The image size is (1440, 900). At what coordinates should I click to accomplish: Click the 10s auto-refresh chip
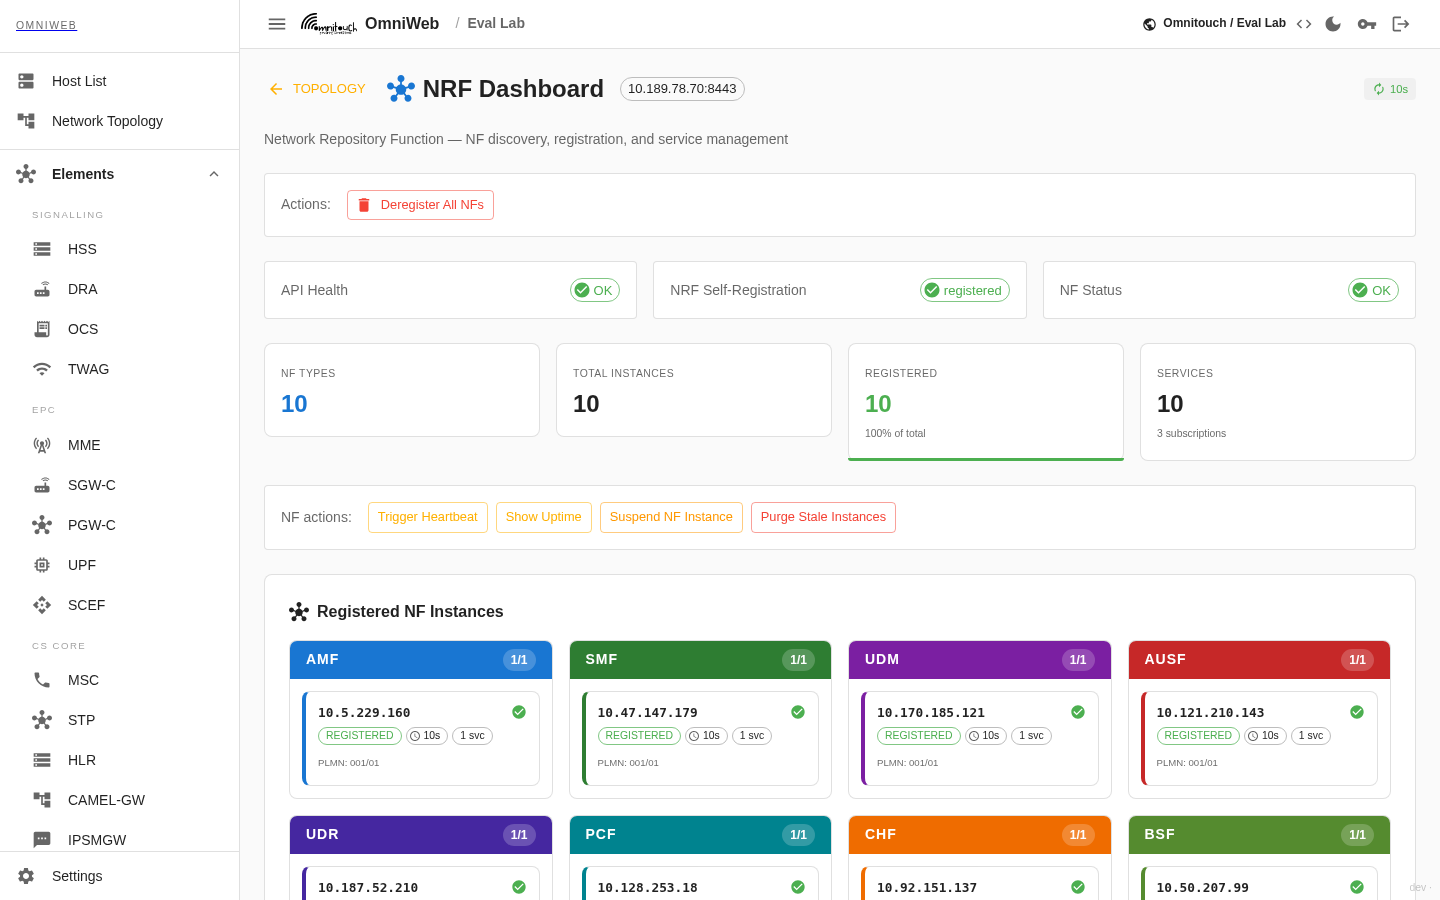pyautogui.click(x=1390, y=89)
